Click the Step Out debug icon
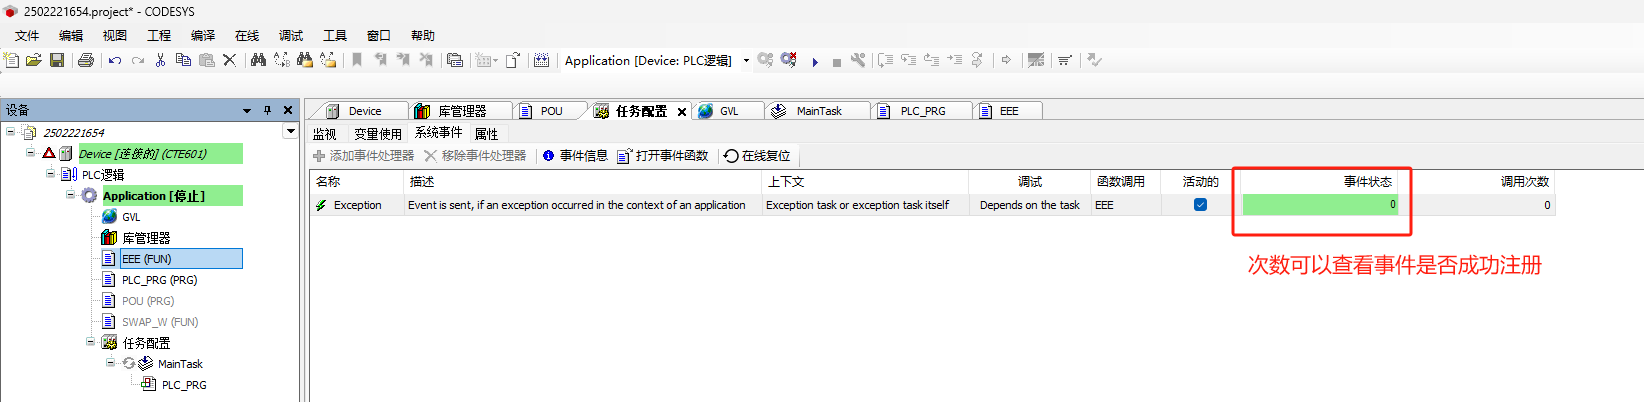This screenshot has height=402, width=1644. click(x=931, y=60)
